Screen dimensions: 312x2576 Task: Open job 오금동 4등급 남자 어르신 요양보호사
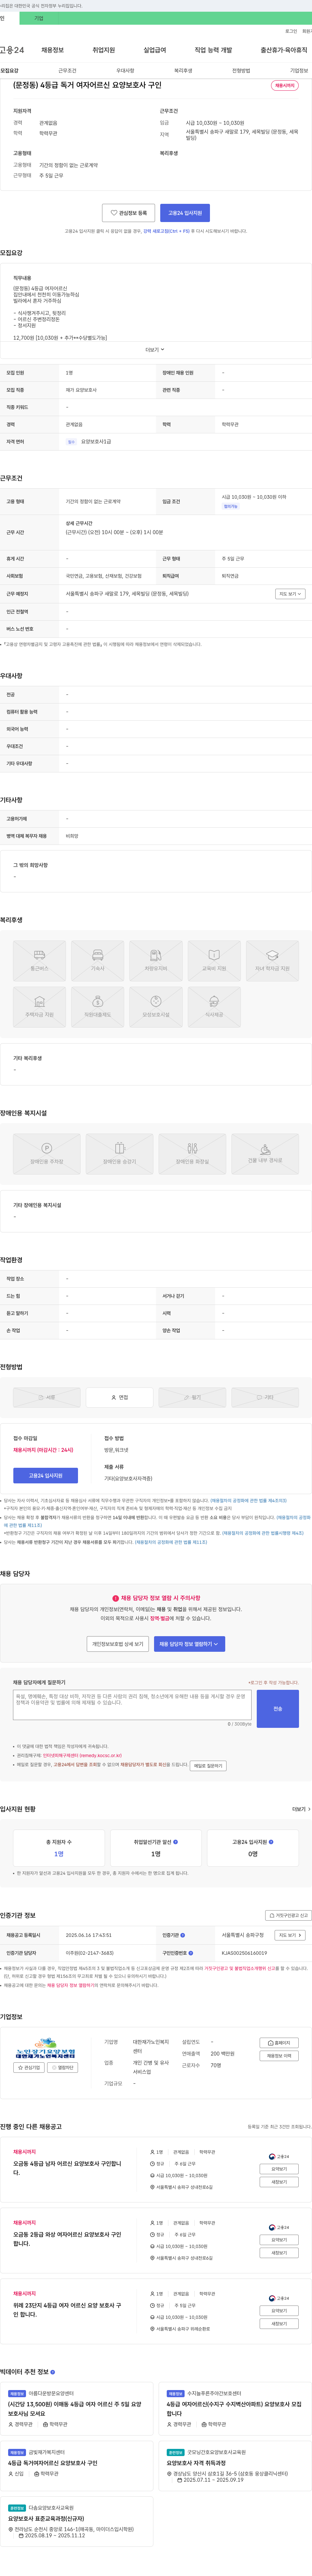pyautogui.click(x=67, y=2168)
